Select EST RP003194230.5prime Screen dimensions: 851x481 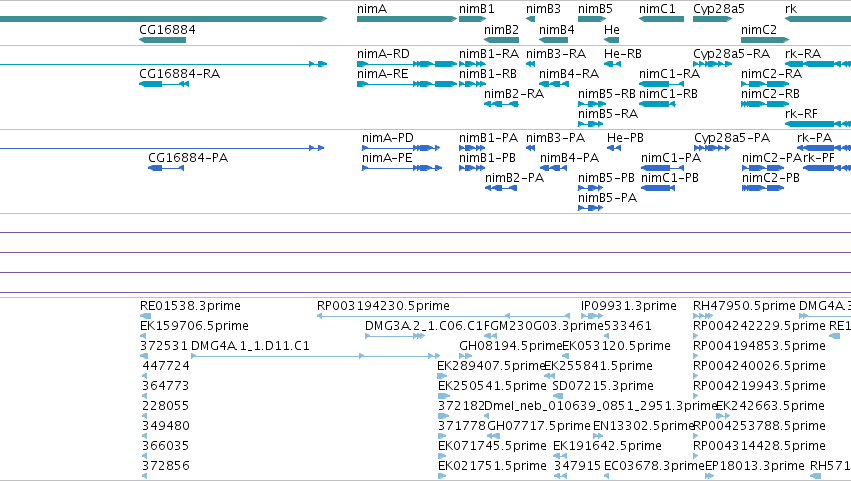point(383,306)
